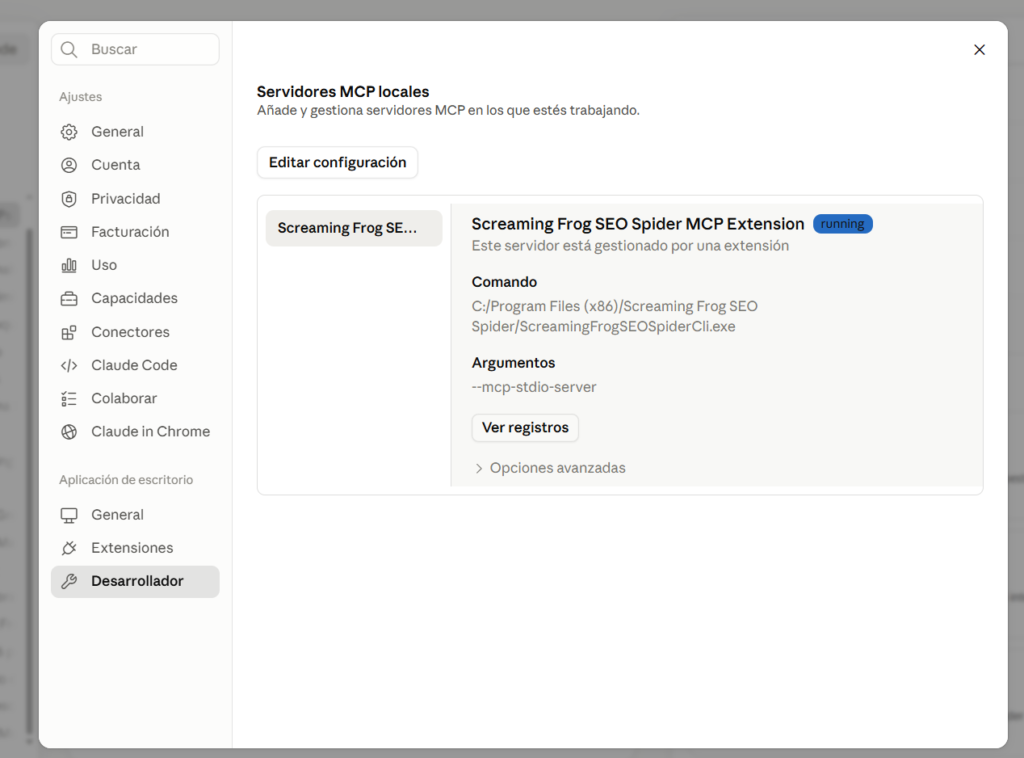Image resolution: width=1024 pixels, height=758 pixels.
Task: Click the Capacidades toolbox icon
Action: [x=69, y=298]
